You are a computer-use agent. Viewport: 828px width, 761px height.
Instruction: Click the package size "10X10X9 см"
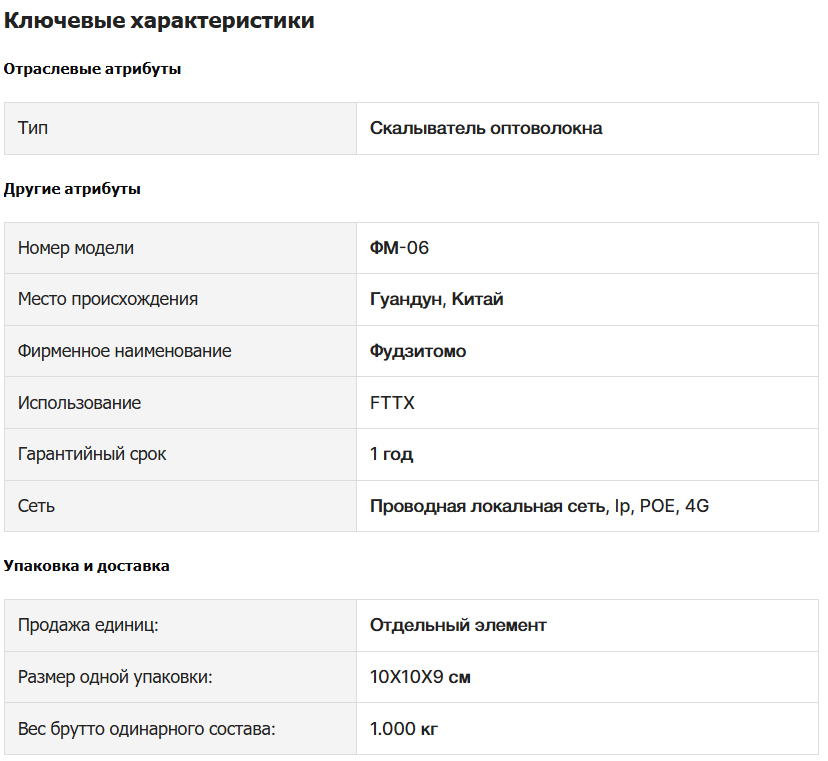tap(420, 677)
